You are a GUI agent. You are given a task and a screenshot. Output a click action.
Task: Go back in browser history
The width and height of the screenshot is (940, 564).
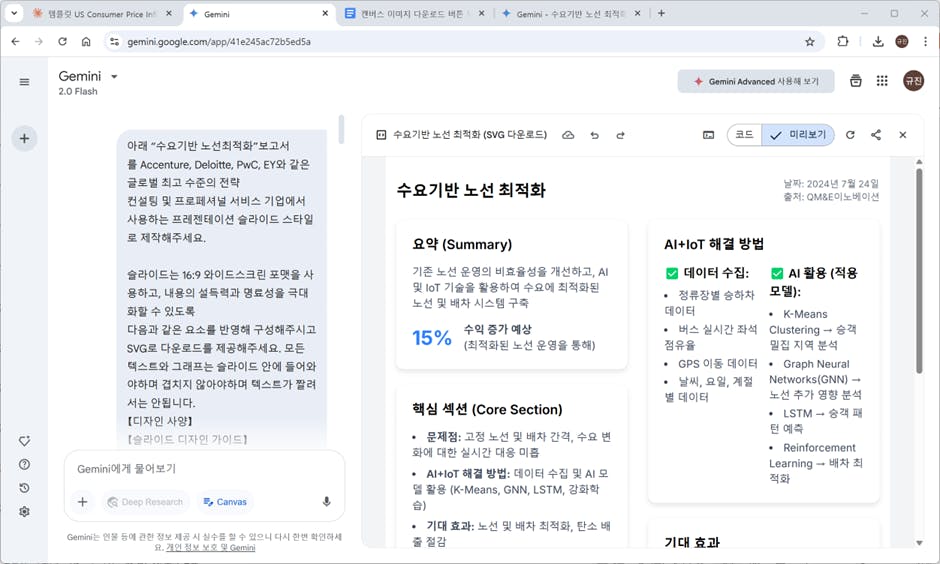coord(16,41)
